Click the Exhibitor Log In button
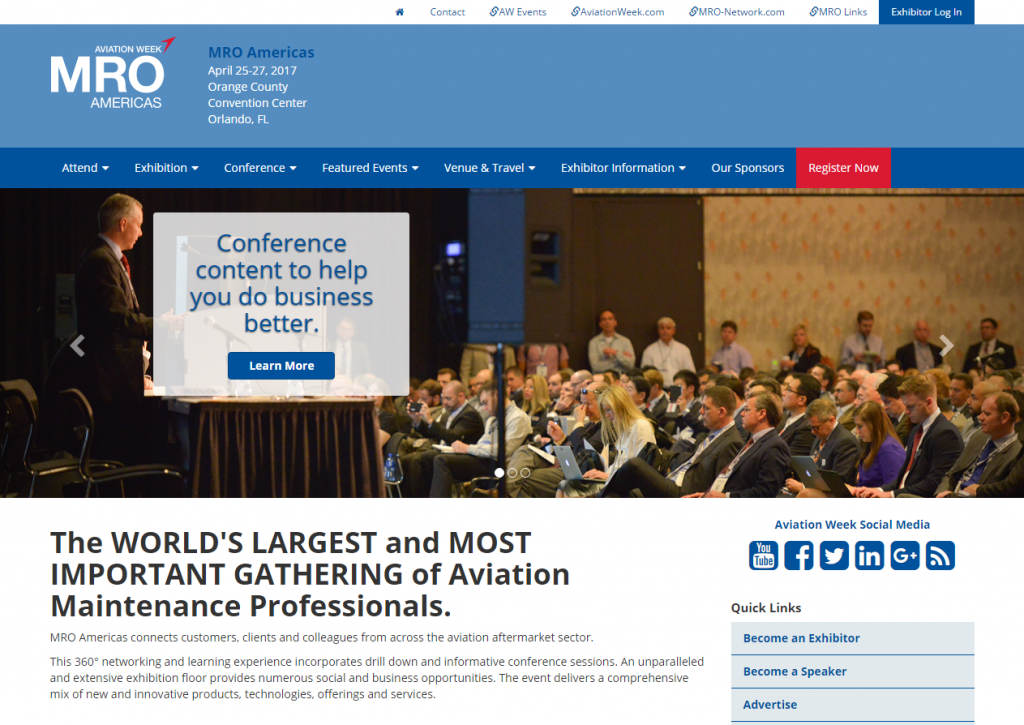 (926, 12)
